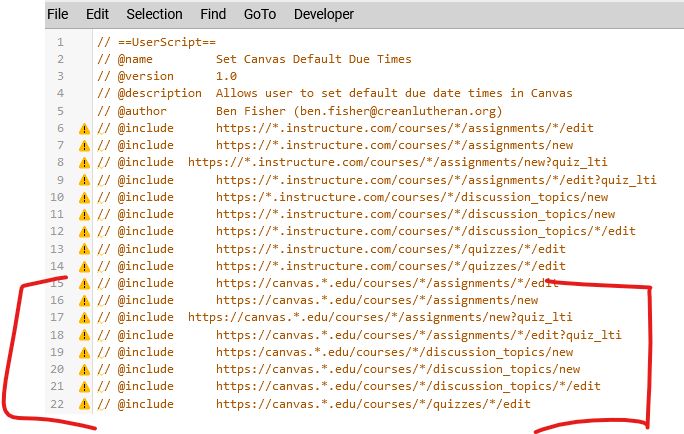Click the warning icon on line 10
Screen dimensions: 684x434
[84, 198]
